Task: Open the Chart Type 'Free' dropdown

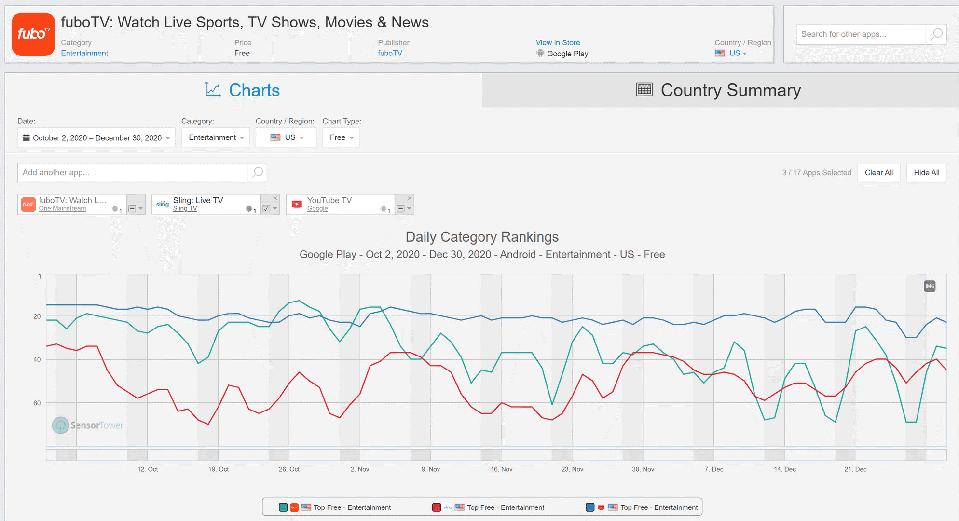Action: (x=341, y=137)
